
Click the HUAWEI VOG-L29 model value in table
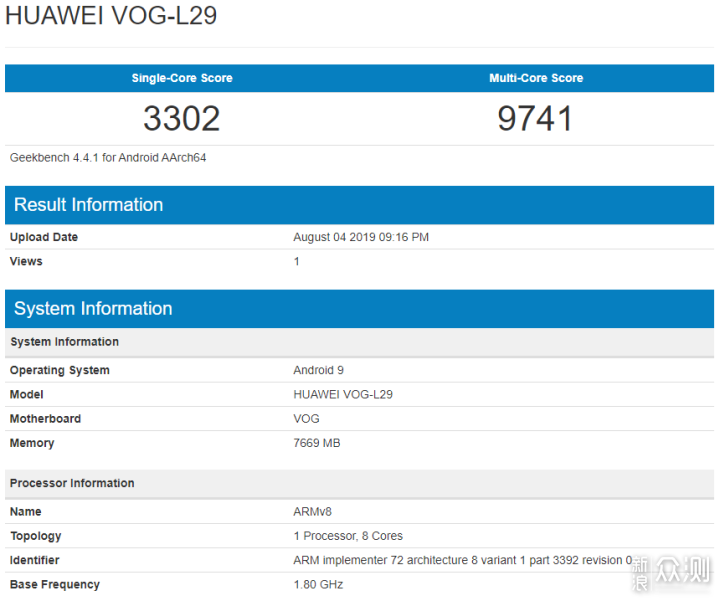click(x=343, y=395)
